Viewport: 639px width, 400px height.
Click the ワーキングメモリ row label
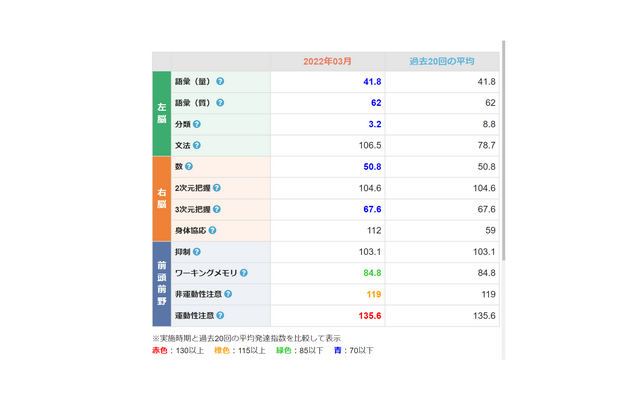(x=206, y=273)
